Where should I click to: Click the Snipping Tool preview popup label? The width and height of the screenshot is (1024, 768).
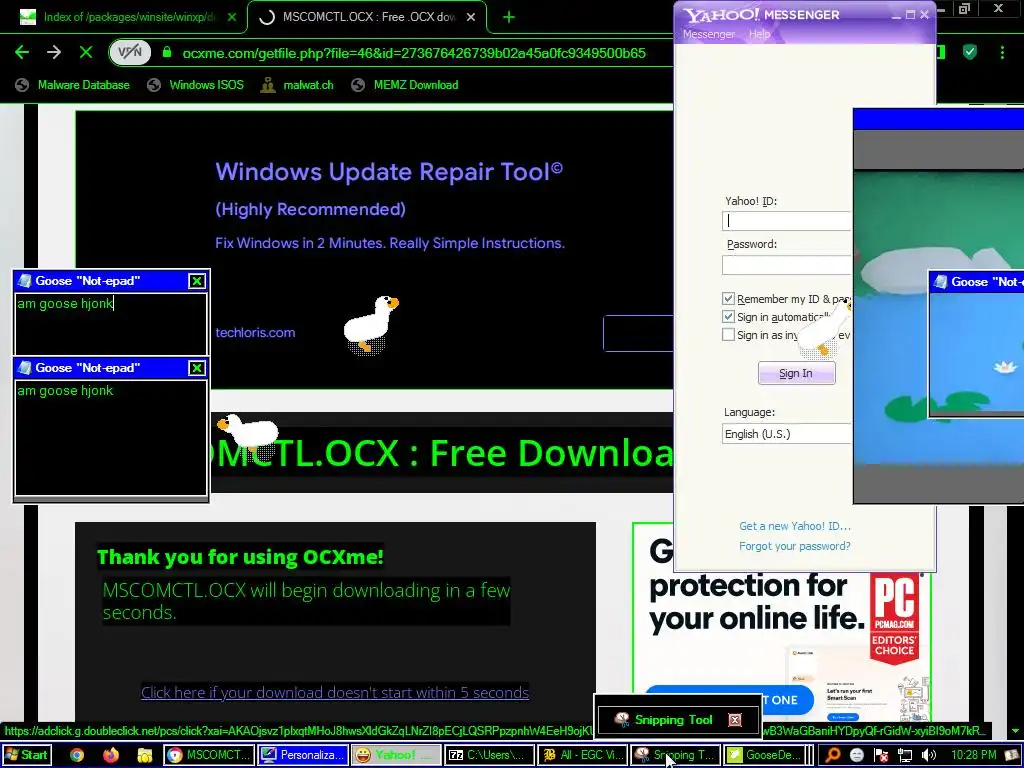673,720
